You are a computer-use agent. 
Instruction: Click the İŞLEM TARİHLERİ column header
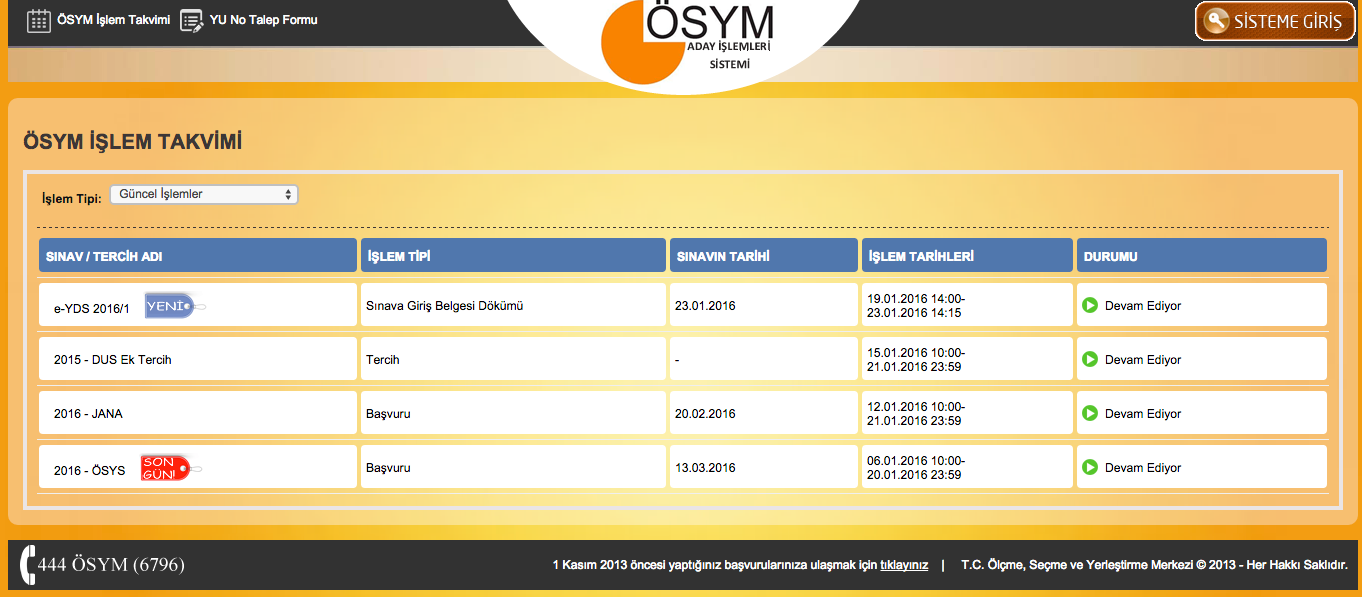[x=966, y=256]
